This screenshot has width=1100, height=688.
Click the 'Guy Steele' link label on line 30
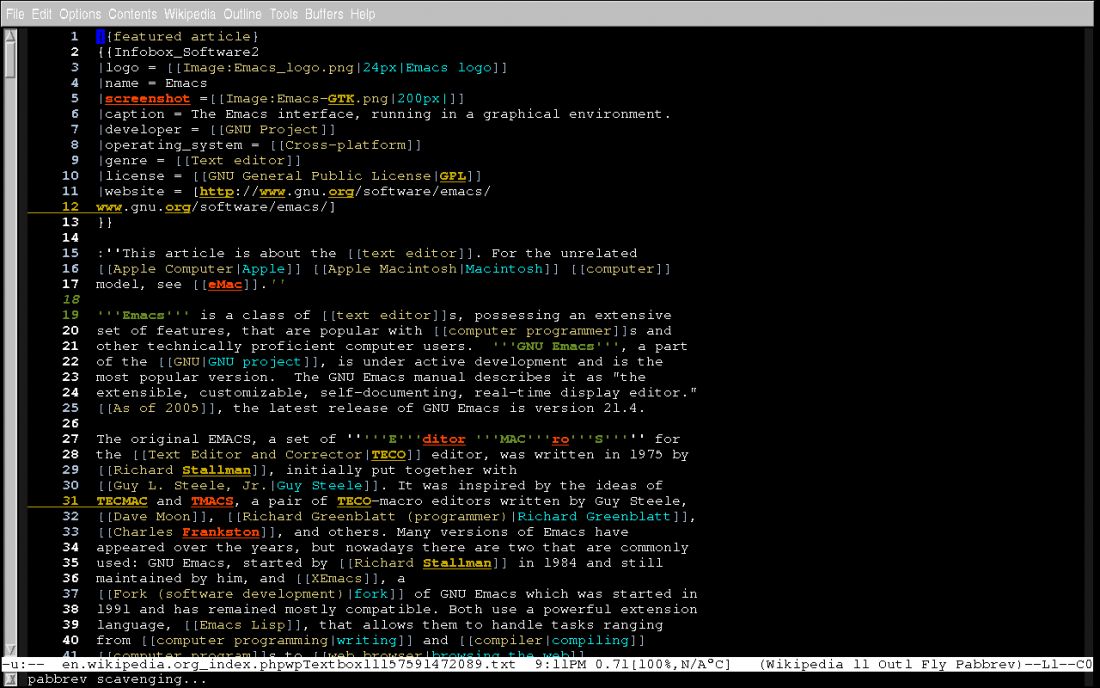[319, 485]
